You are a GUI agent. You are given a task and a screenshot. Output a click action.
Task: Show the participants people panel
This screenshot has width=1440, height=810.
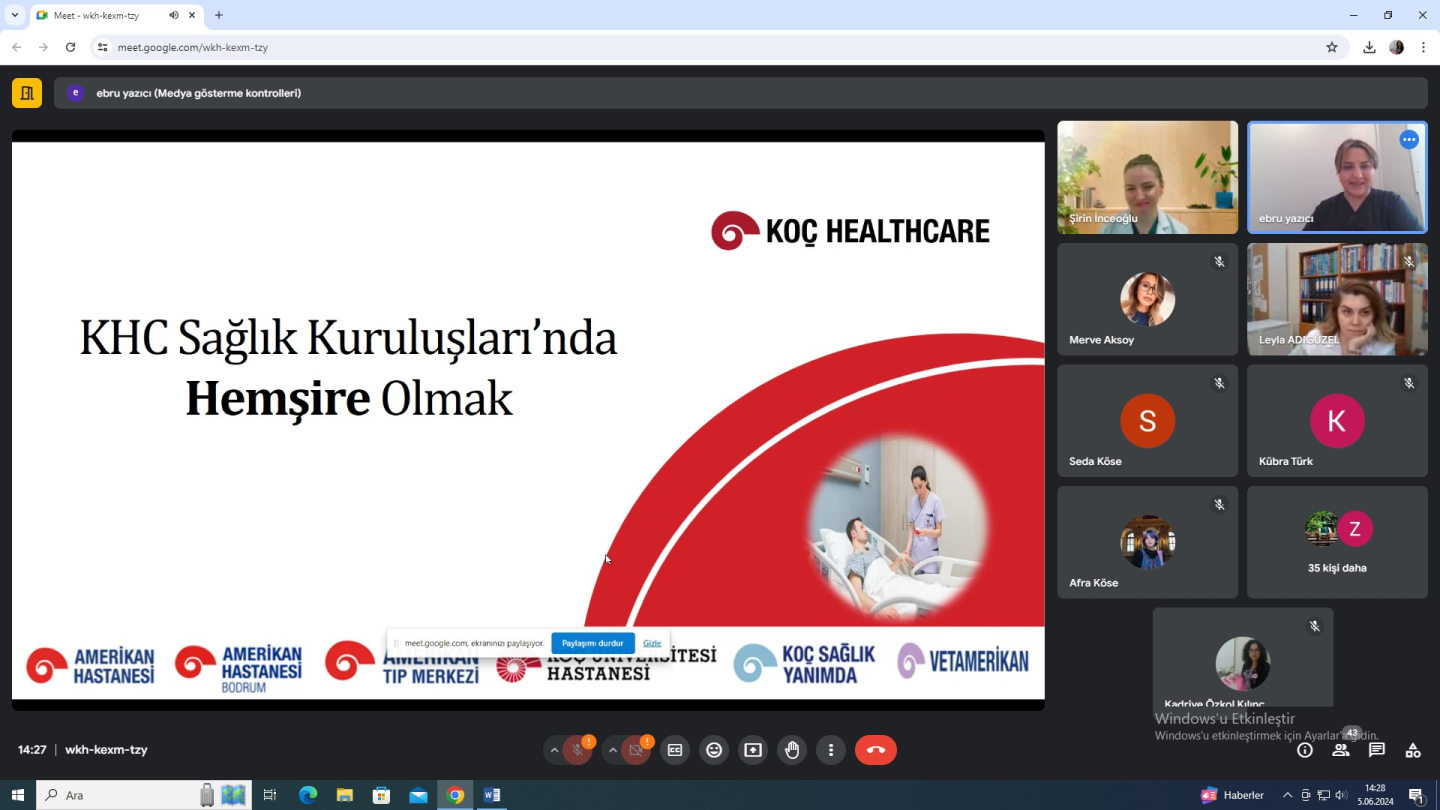click(x=1341, y=750)
